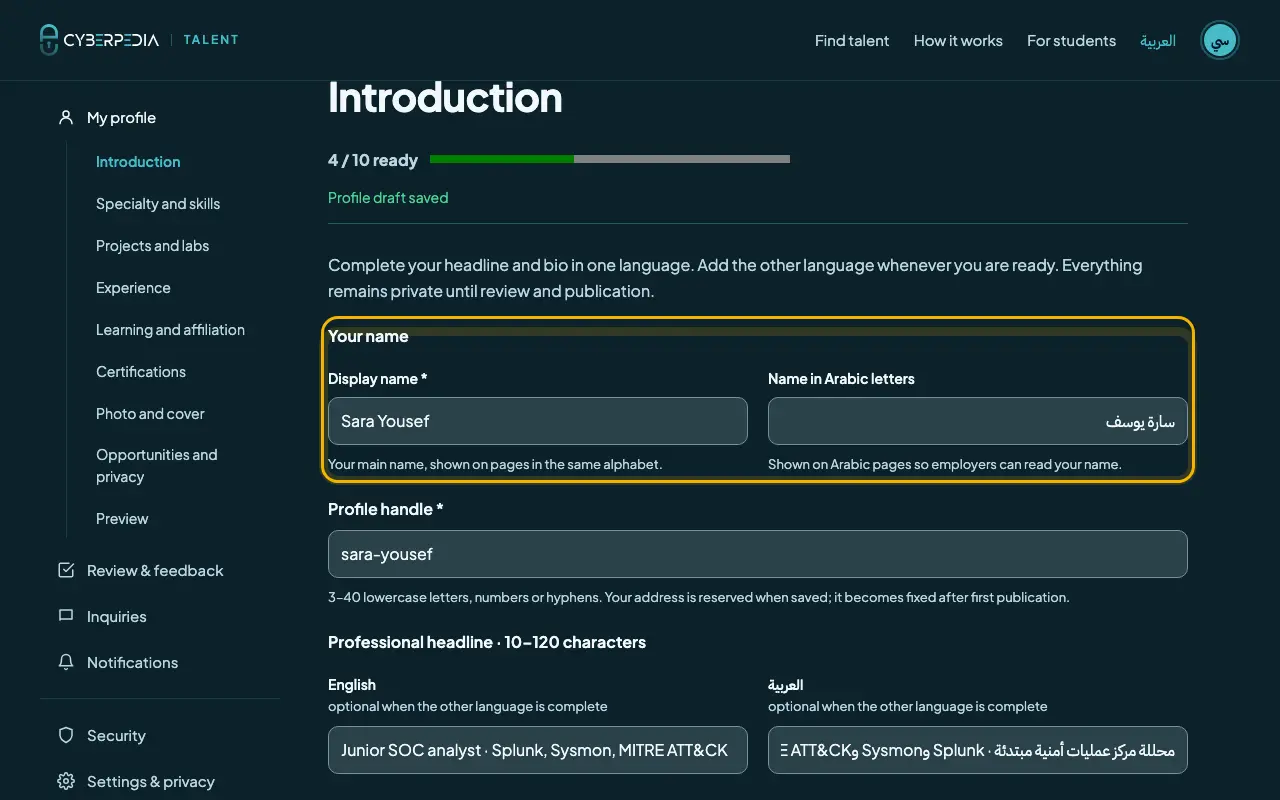Image resolution: width=1280 pixels, height=800 pixels.
Task: Open Inquiries
Action: click(x=117, y=617)
